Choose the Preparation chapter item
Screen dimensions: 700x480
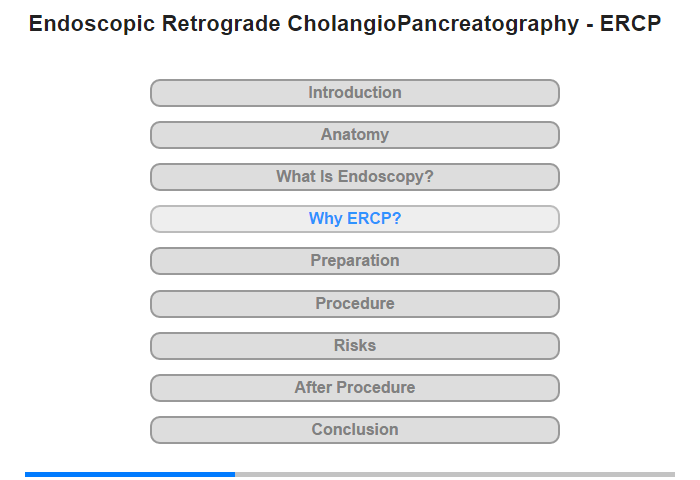coord(354,261)
